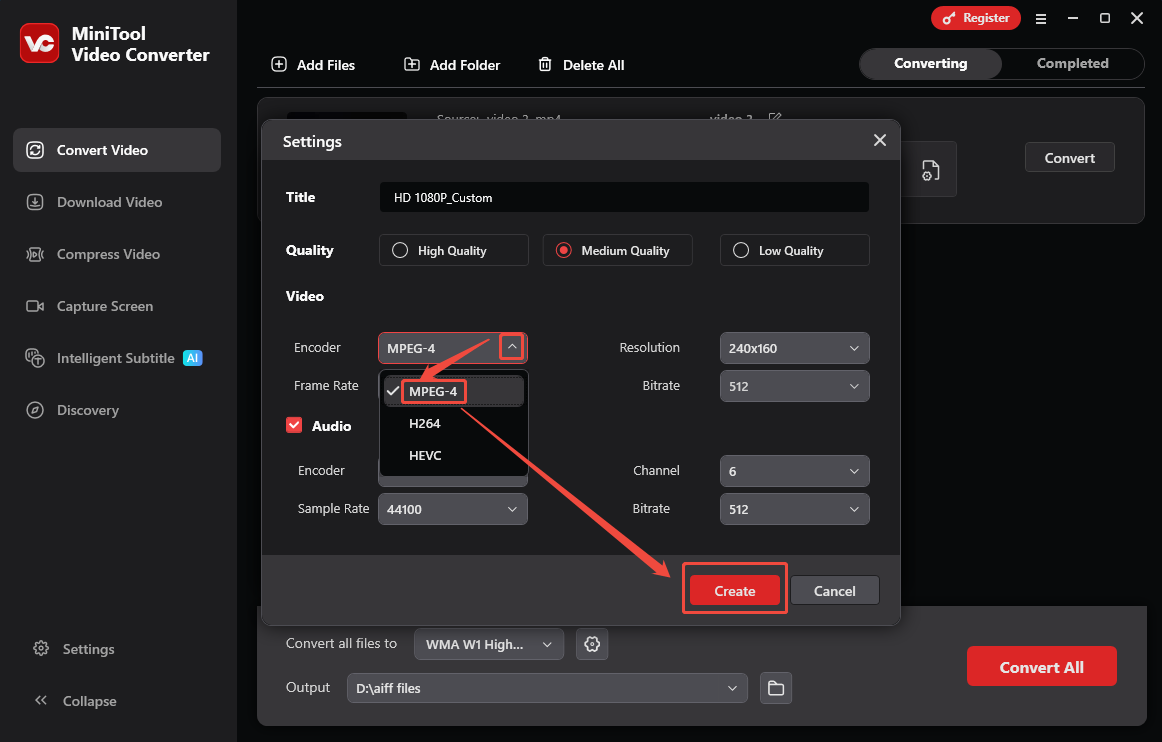Open the output format settings gear
1162x742 pixels.
(592, 644)
